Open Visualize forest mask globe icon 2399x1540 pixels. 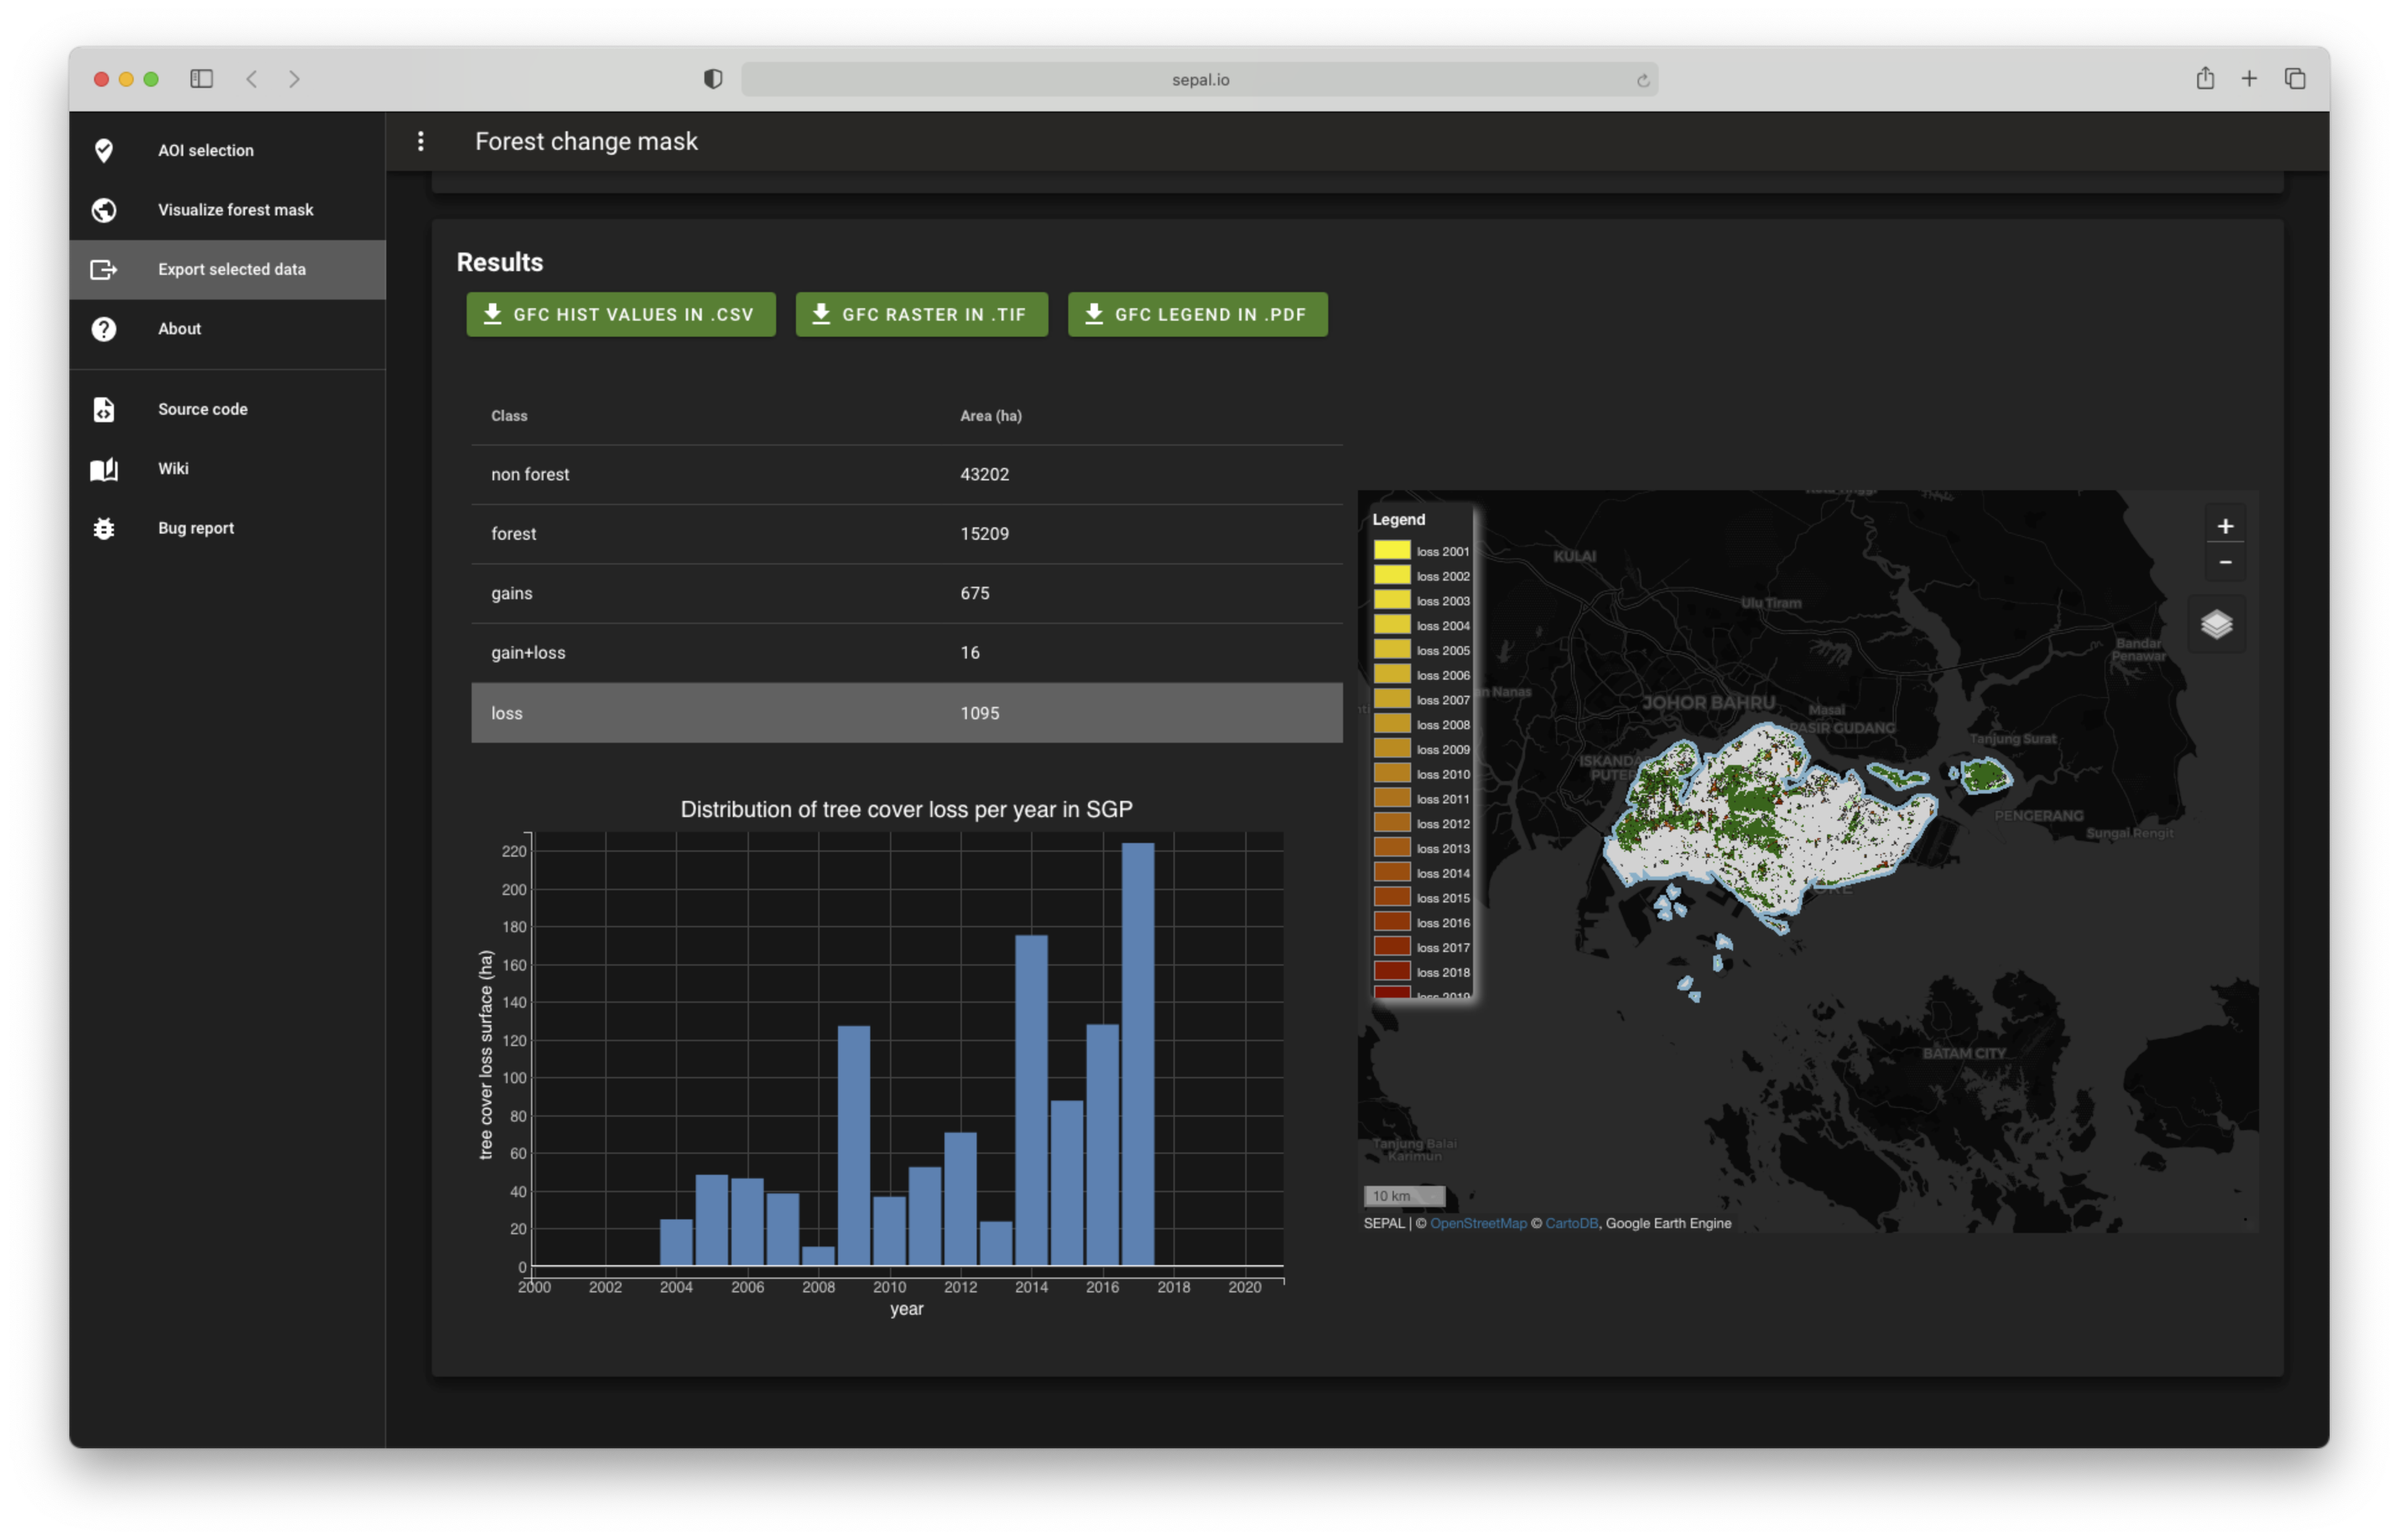click(104, 210)
